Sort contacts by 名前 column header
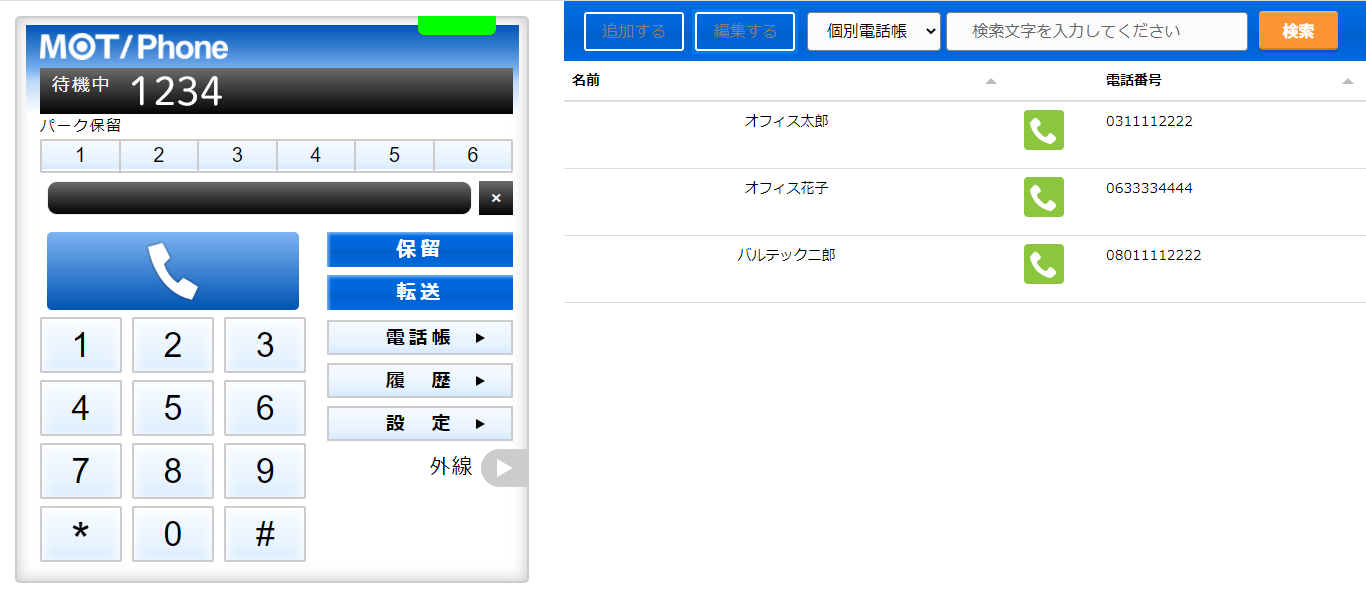This screenshot has height=600, width=1366. point(586,80)
